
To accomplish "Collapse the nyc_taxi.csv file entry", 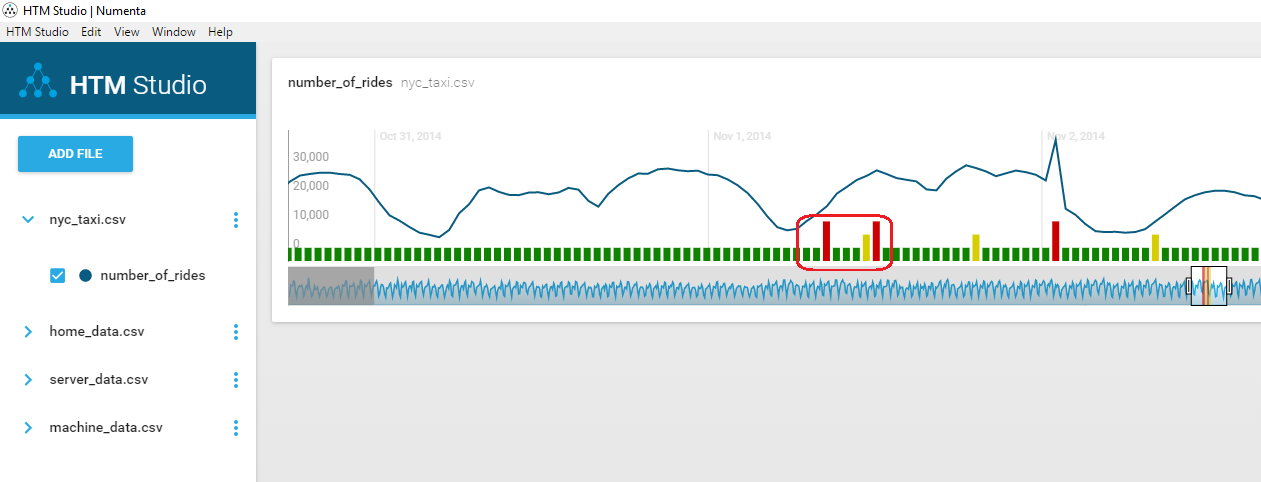I will (x=28, y=219).
